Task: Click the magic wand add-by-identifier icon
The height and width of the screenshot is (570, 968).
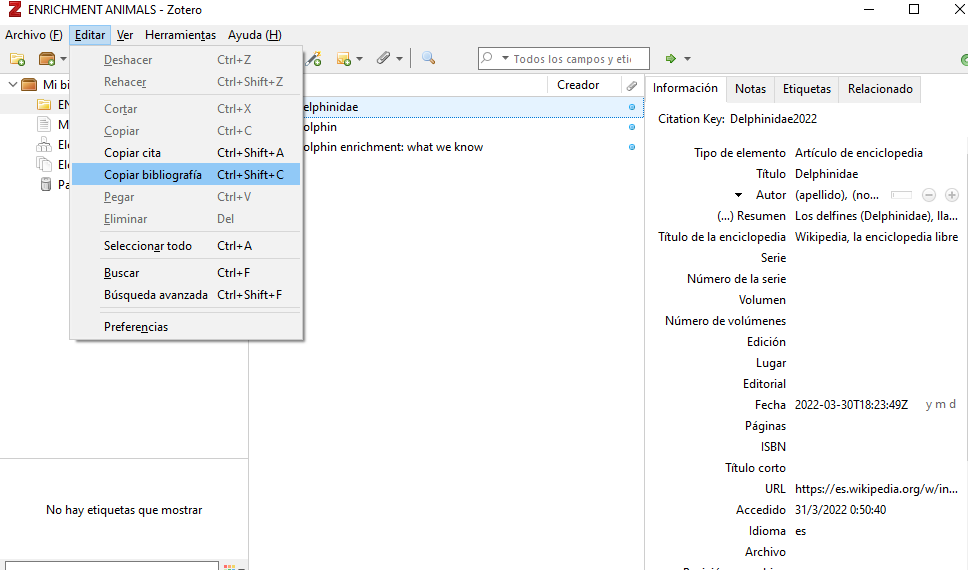Action: (314, 59)
